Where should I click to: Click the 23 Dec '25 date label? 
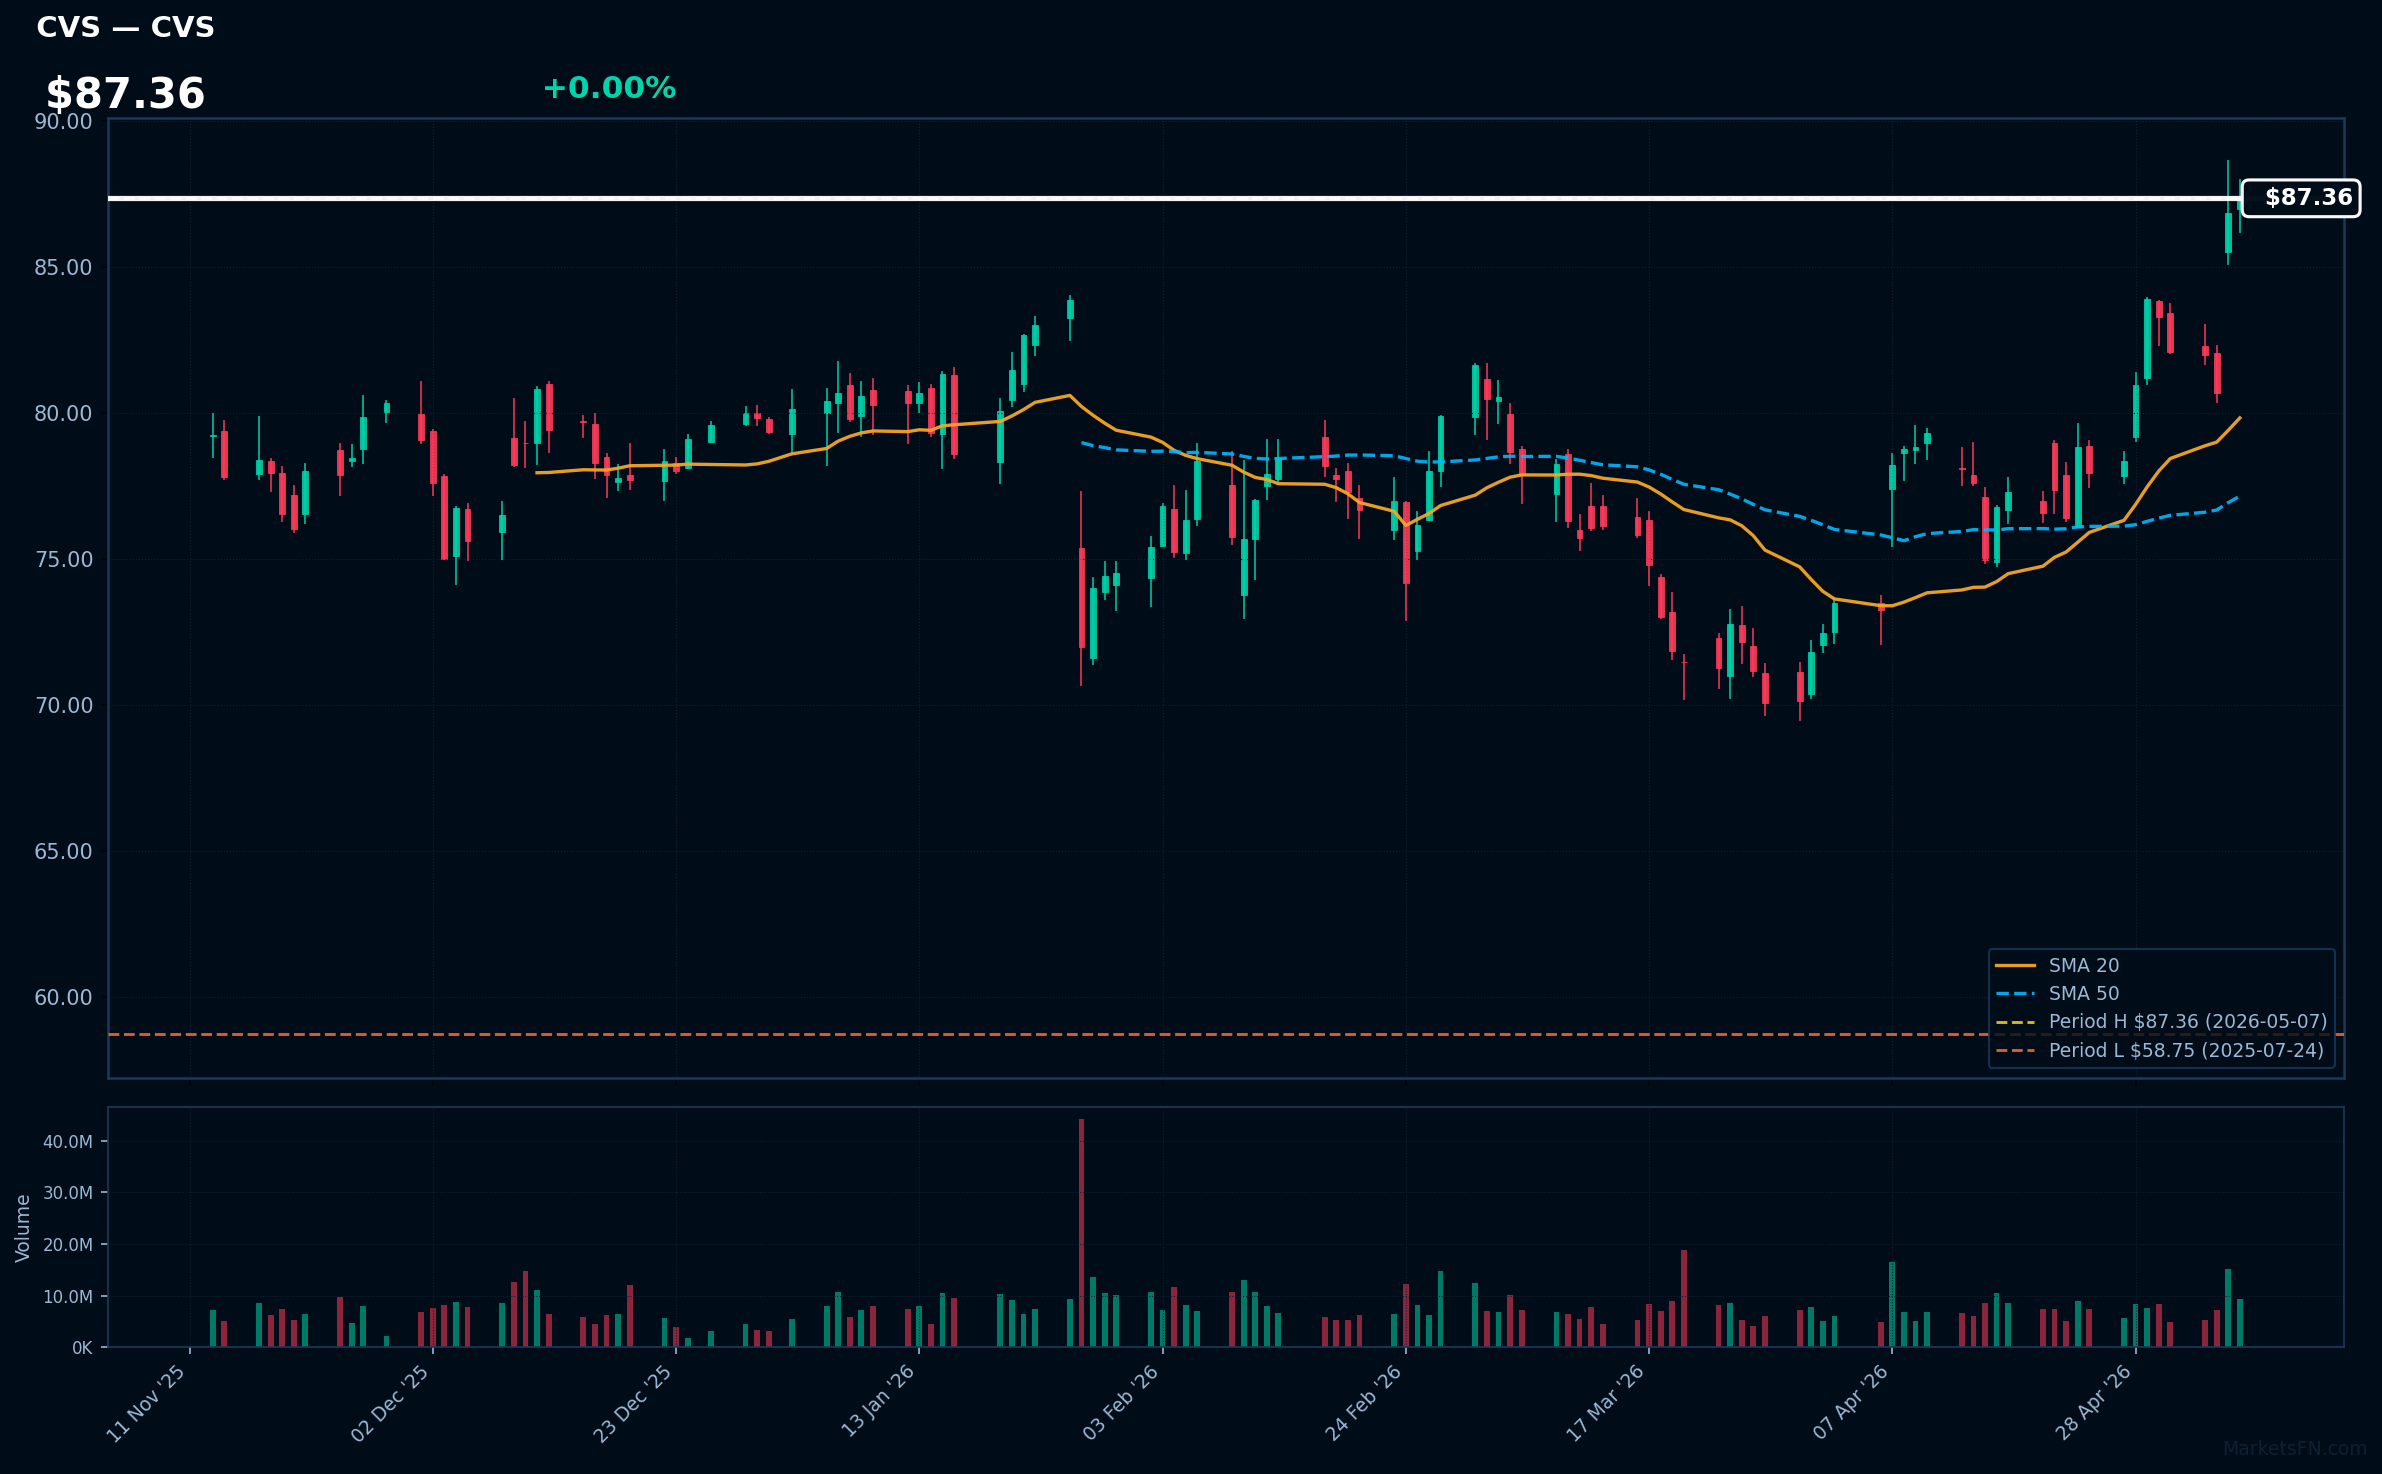pyautogui.click(x=633, y=1403)
